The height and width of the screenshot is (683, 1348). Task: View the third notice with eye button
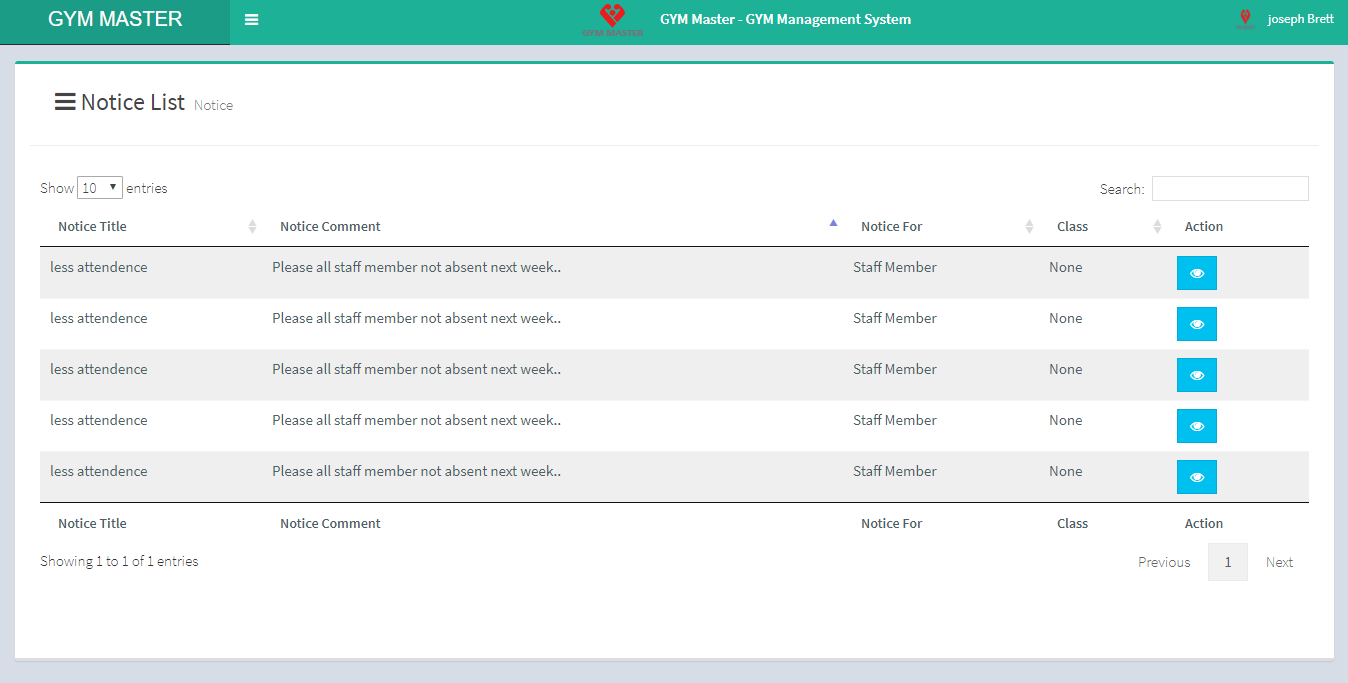1196,375
